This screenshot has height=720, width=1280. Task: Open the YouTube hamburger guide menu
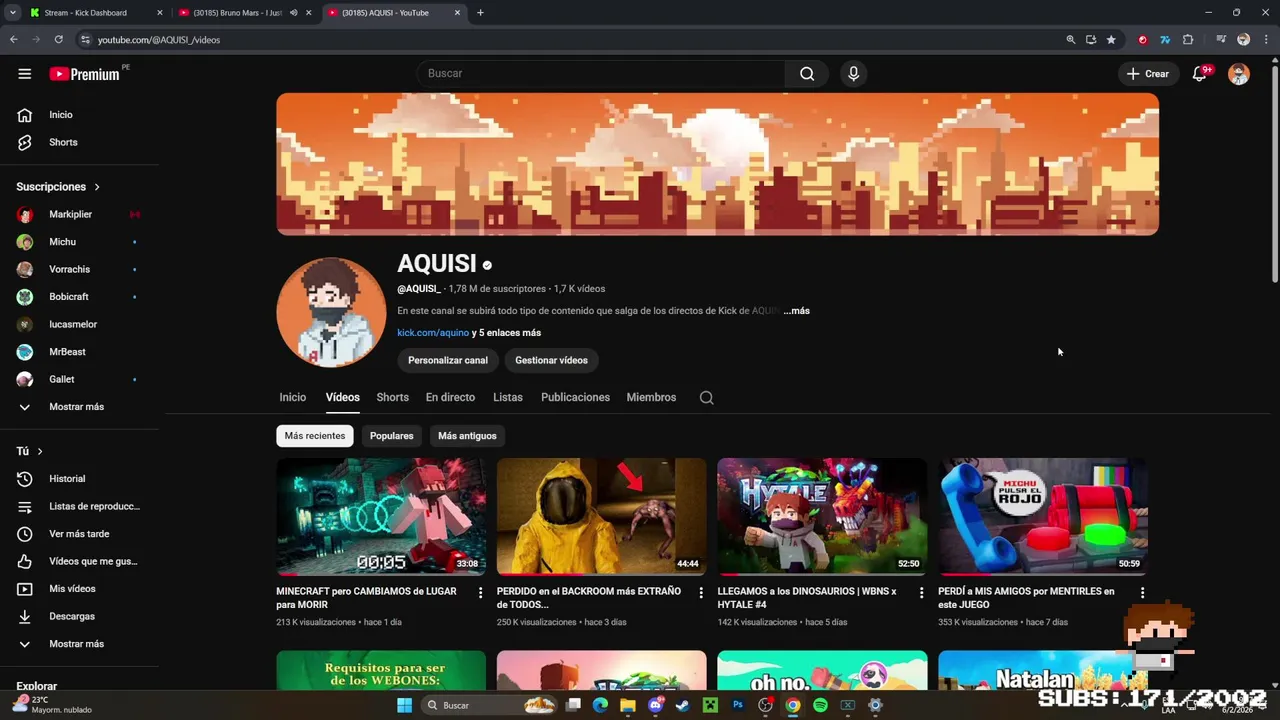[x=25, y=73]
